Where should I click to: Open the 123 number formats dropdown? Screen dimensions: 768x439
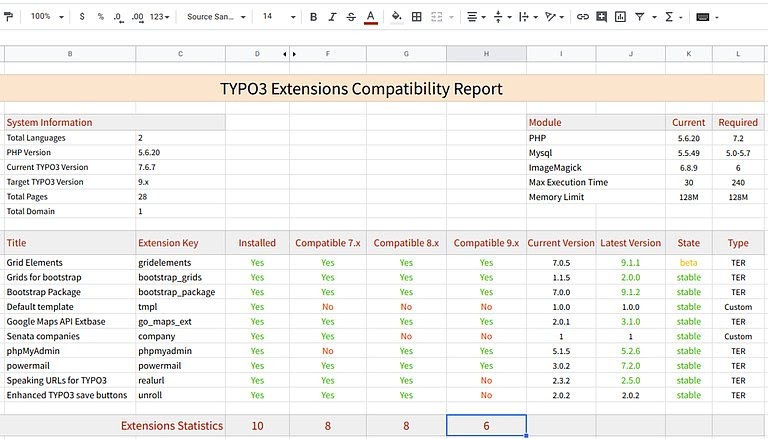point(160,17)
